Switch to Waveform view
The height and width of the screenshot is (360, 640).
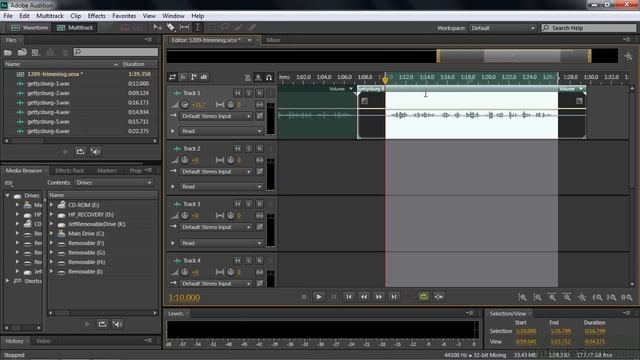point(29,28)
